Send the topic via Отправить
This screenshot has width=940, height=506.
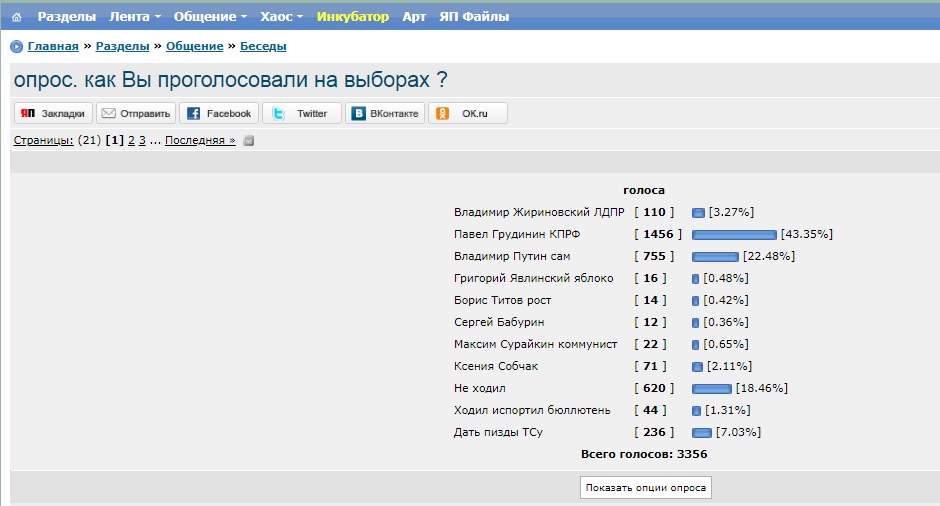pyautogui.click(x=136, y=113)
